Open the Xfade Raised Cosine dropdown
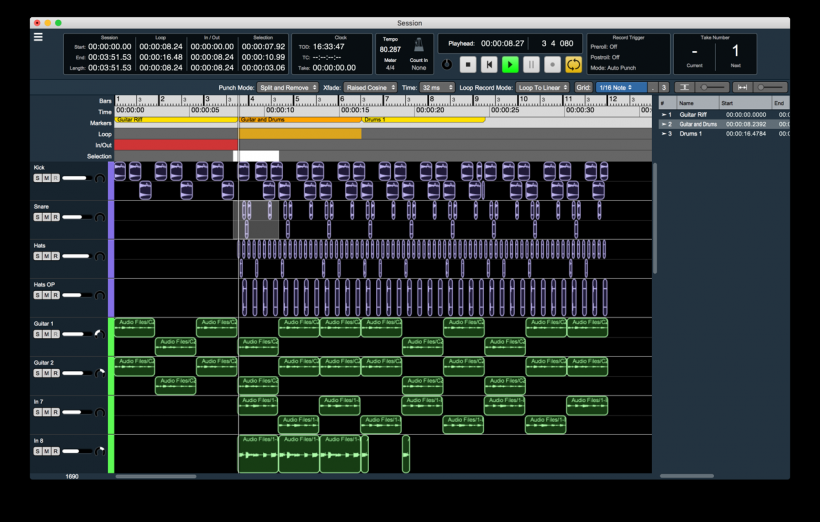The width and height of the screenshot is (820, 522). coord(370,88)
